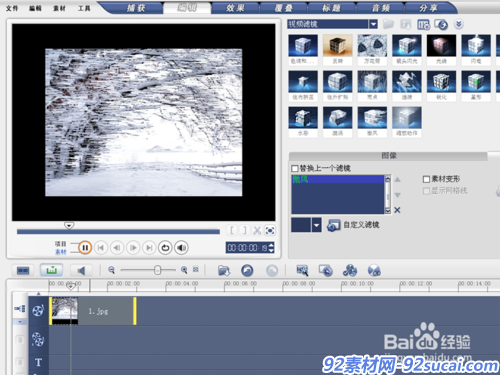
Task: Select the 雨点 rain filter
Action: (x=372, y=86)
